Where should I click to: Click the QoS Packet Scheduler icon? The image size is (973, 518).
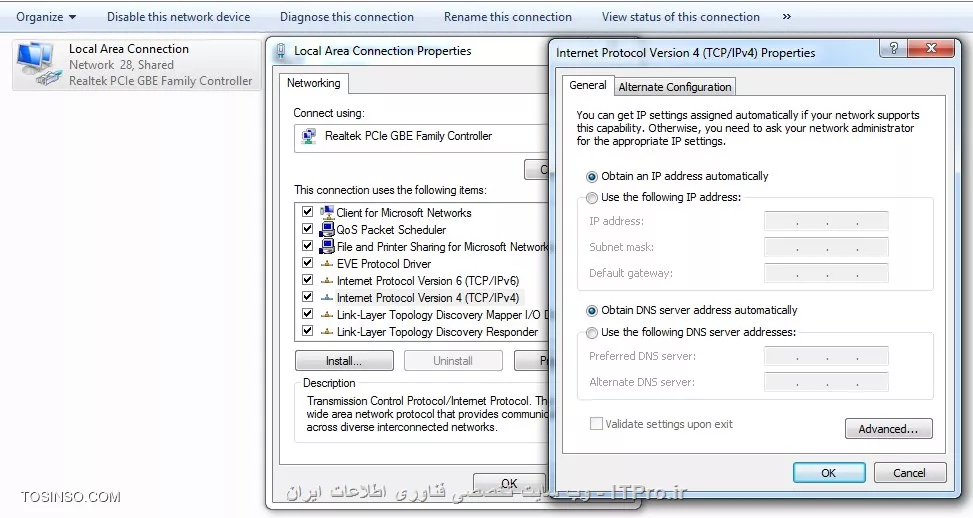328,230
